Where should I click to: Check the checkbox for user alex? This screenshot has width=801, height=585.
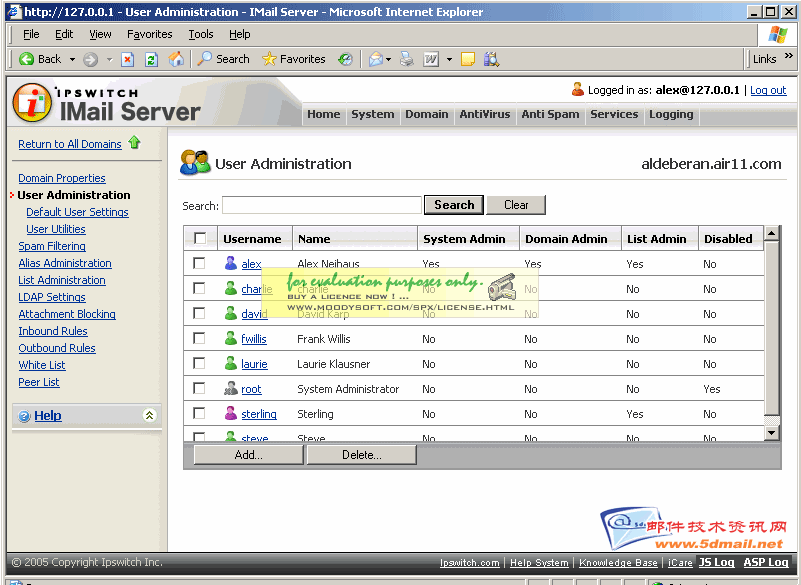pos(200,264)
